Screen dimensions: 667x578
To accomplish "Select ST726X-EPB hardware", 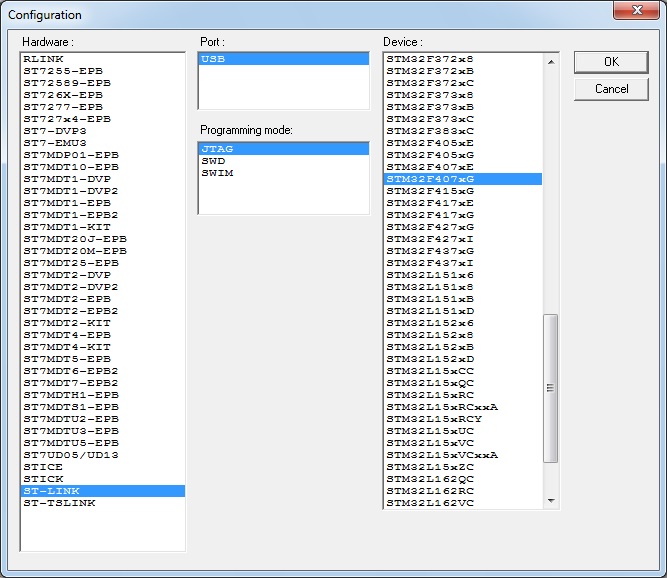I will [103, 95].
